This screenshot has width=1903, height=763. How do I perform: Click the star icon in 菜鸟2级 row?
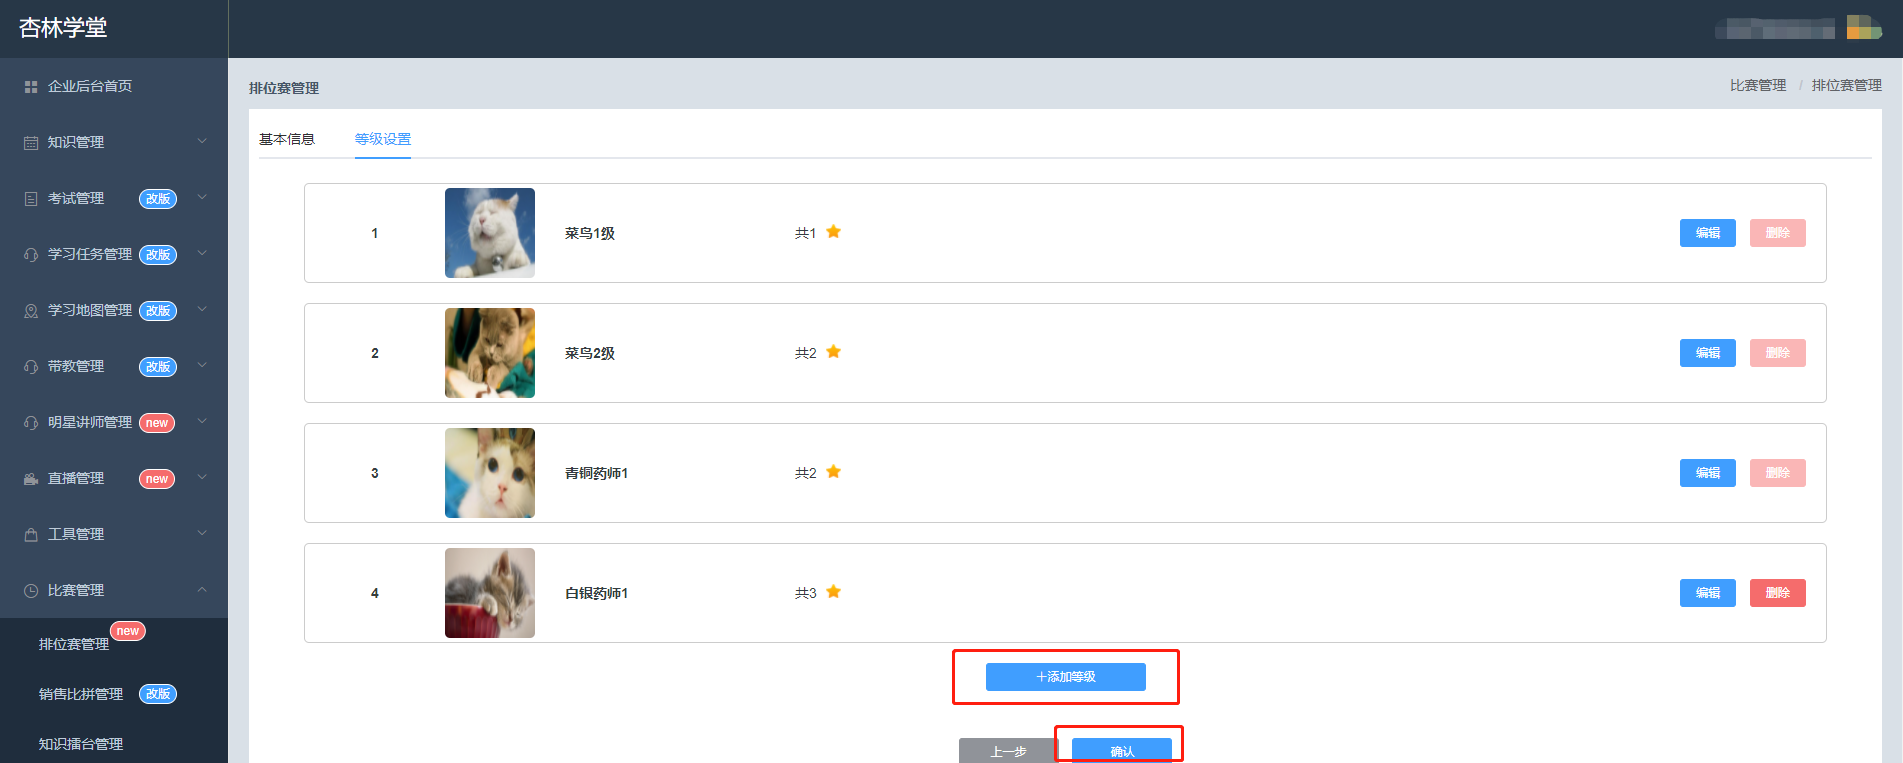833,352
